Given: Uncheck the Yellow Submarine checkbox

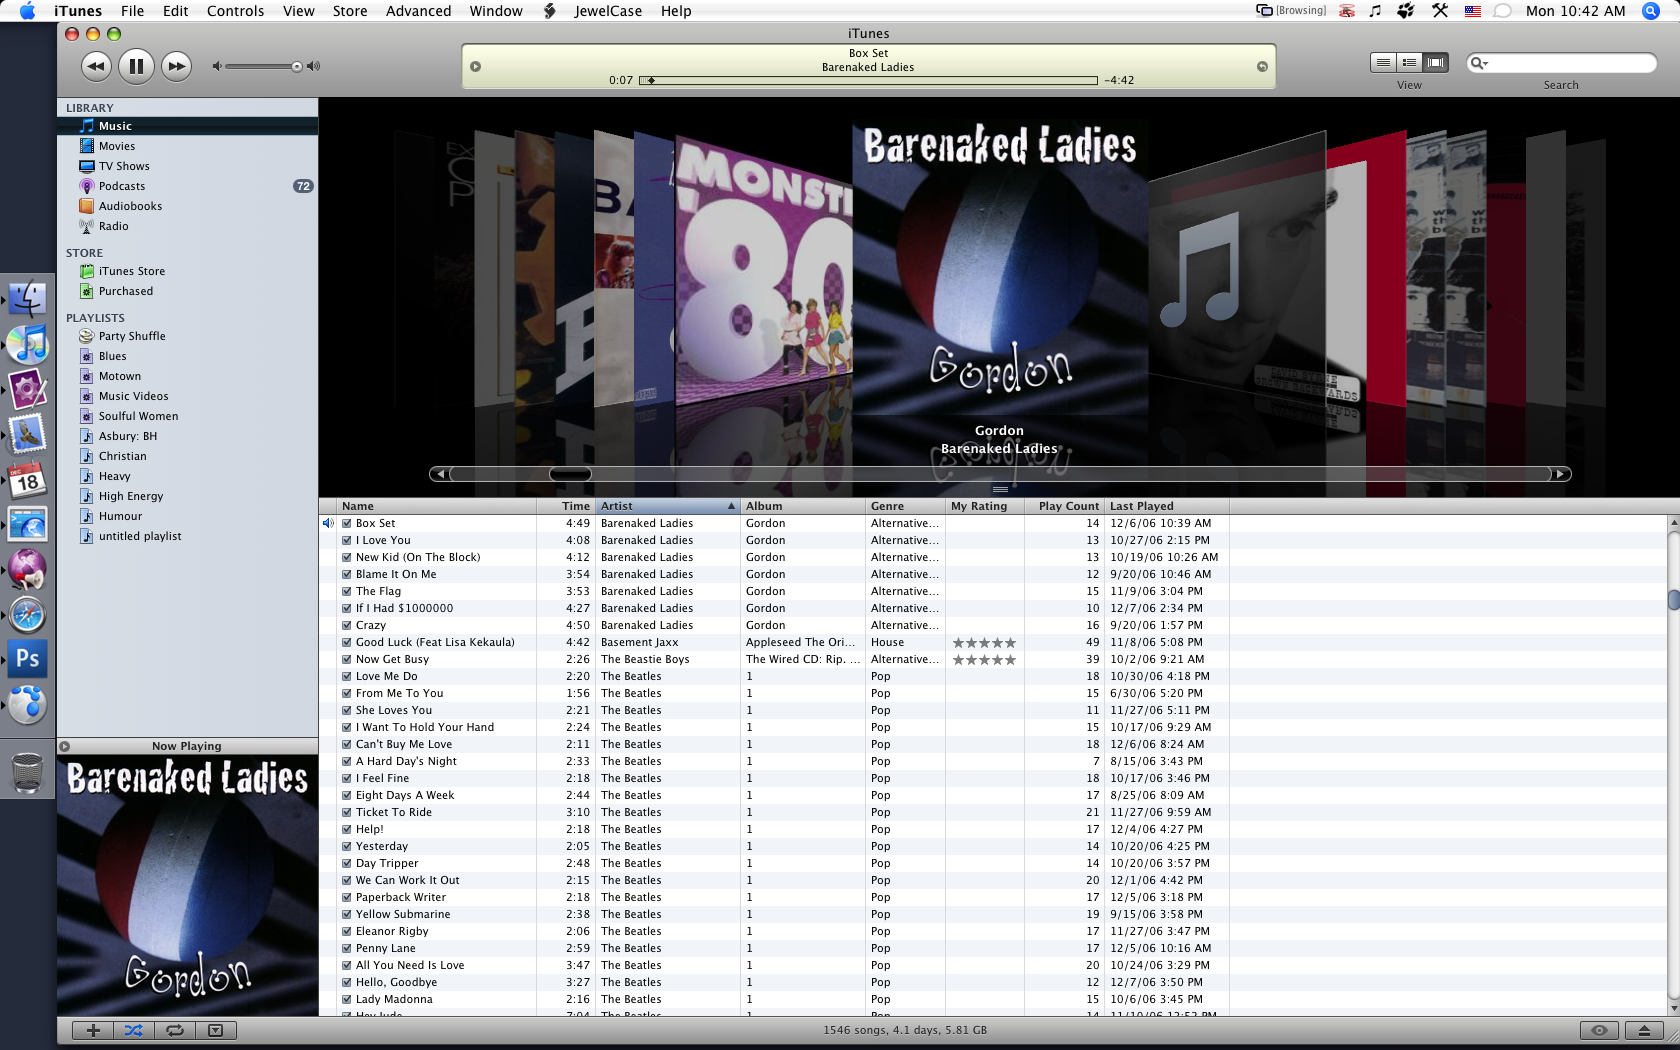Looking at the screenshot, I should (347, 914).
